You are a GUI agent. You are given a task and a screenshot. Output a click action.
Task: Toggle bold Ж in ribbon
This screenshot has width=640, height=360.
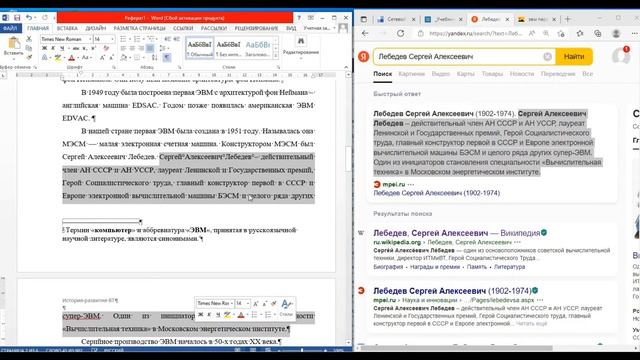[44, 48]
